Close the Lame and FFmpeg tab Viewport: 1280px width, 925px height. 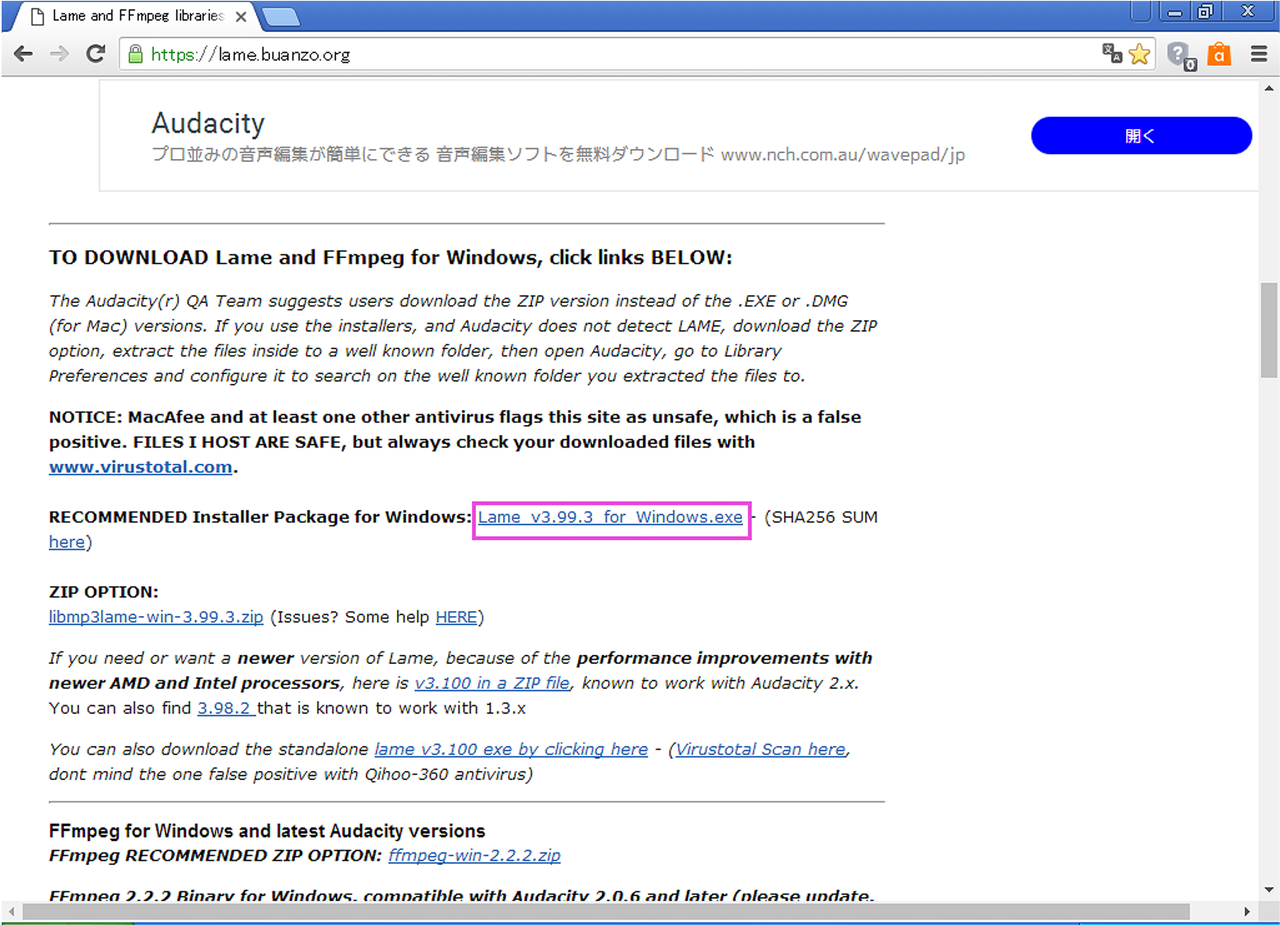(x=241, y=17)
